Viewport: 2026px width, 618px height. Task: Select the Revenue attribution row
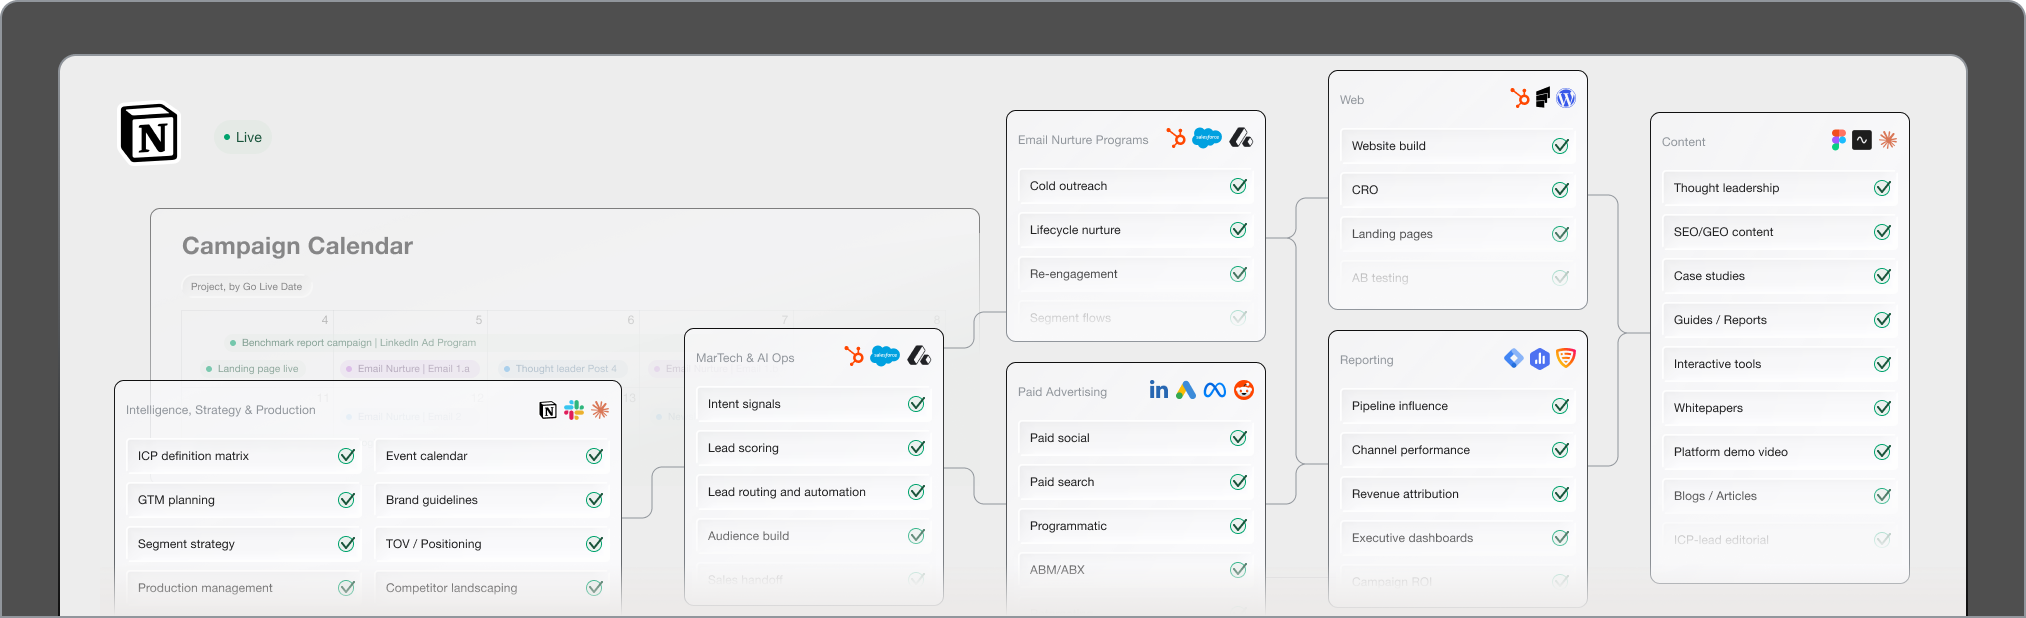tap(1458, 494)
